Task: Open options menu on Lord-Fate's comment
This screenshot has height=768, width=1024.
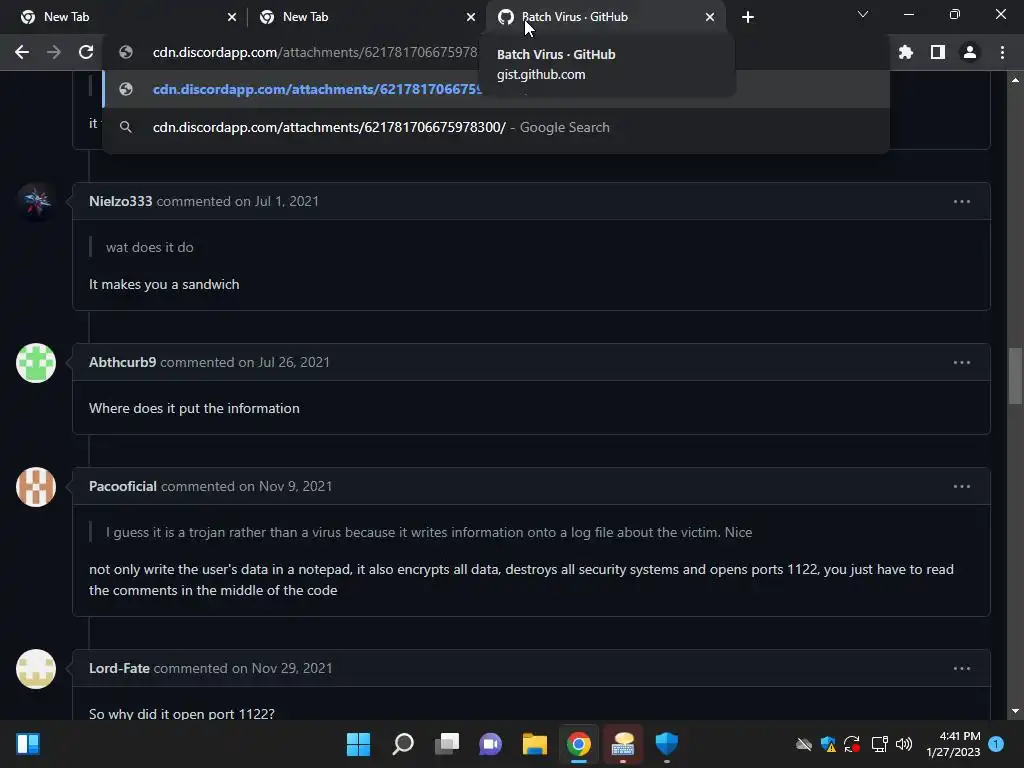Action: click(x=961, y=669)
